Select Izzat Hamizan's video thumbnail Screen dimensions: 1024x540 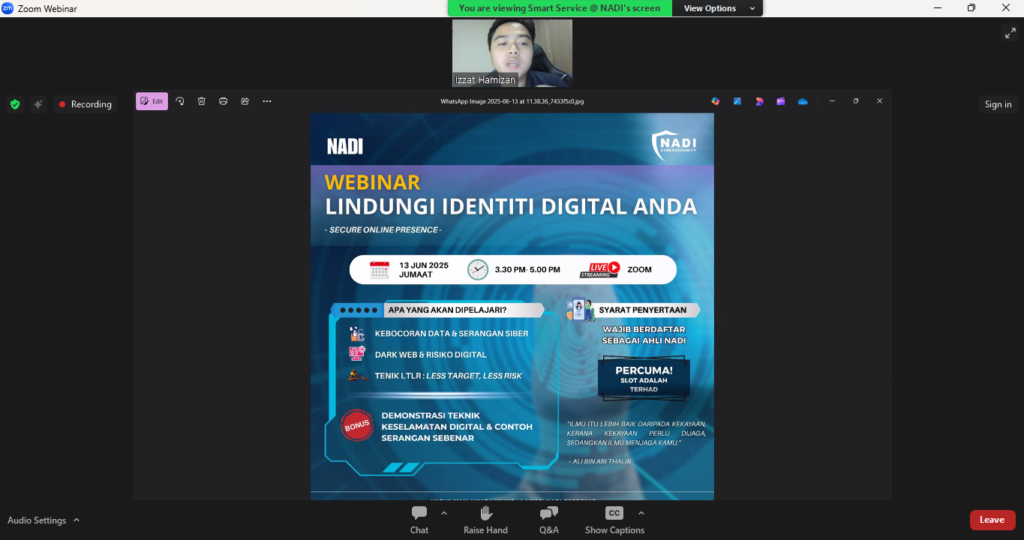(512, 53)
